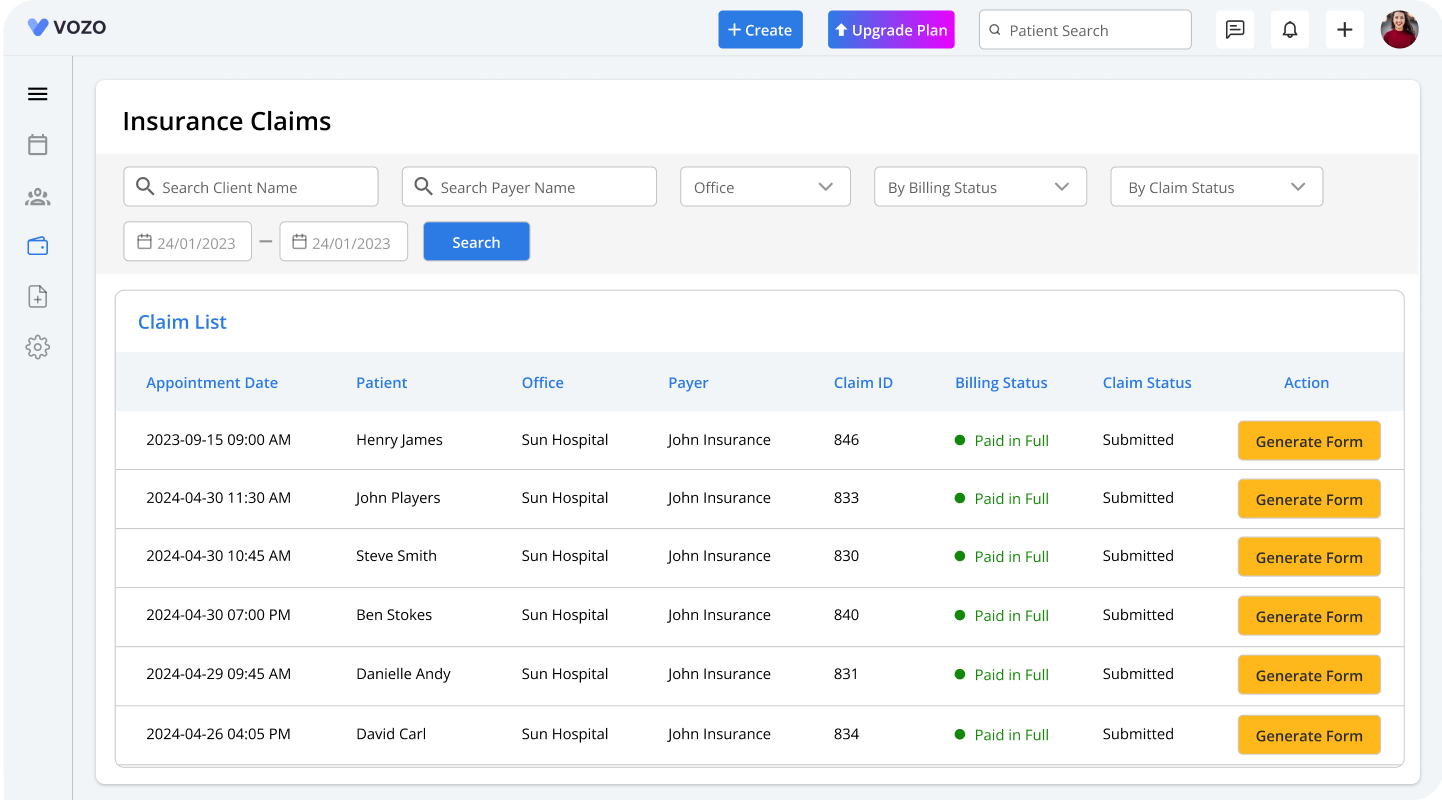Click the Office column header

[x=543, y=383]
